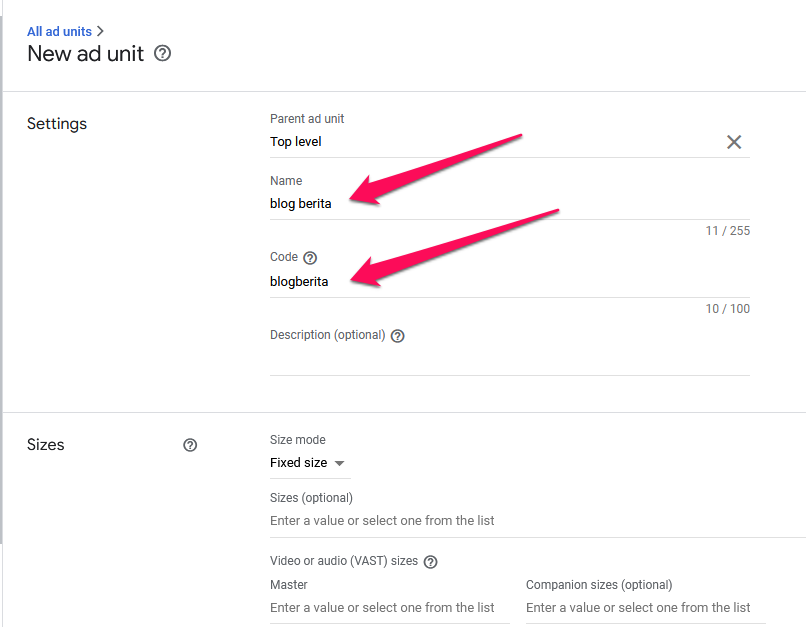
Task: Open the Sizes optional value list
Action: (x=537, y=521)
